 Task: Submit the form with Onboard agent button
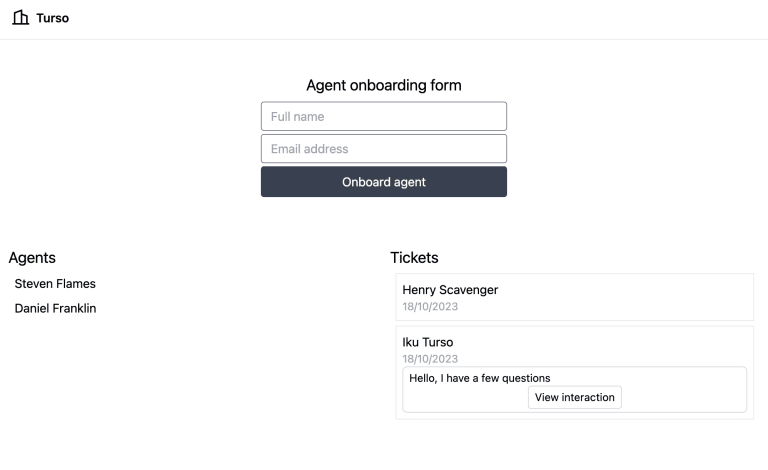point(384,182)
